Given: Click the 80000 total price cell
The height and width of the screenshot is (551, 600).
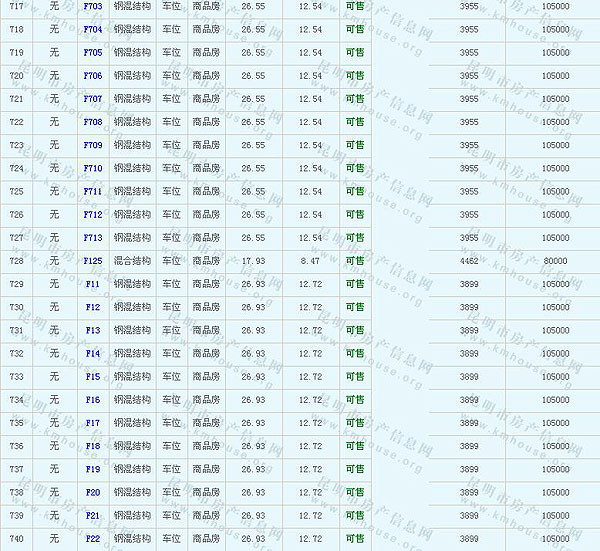Looking at the screenshot, I should tap(555, 261).
